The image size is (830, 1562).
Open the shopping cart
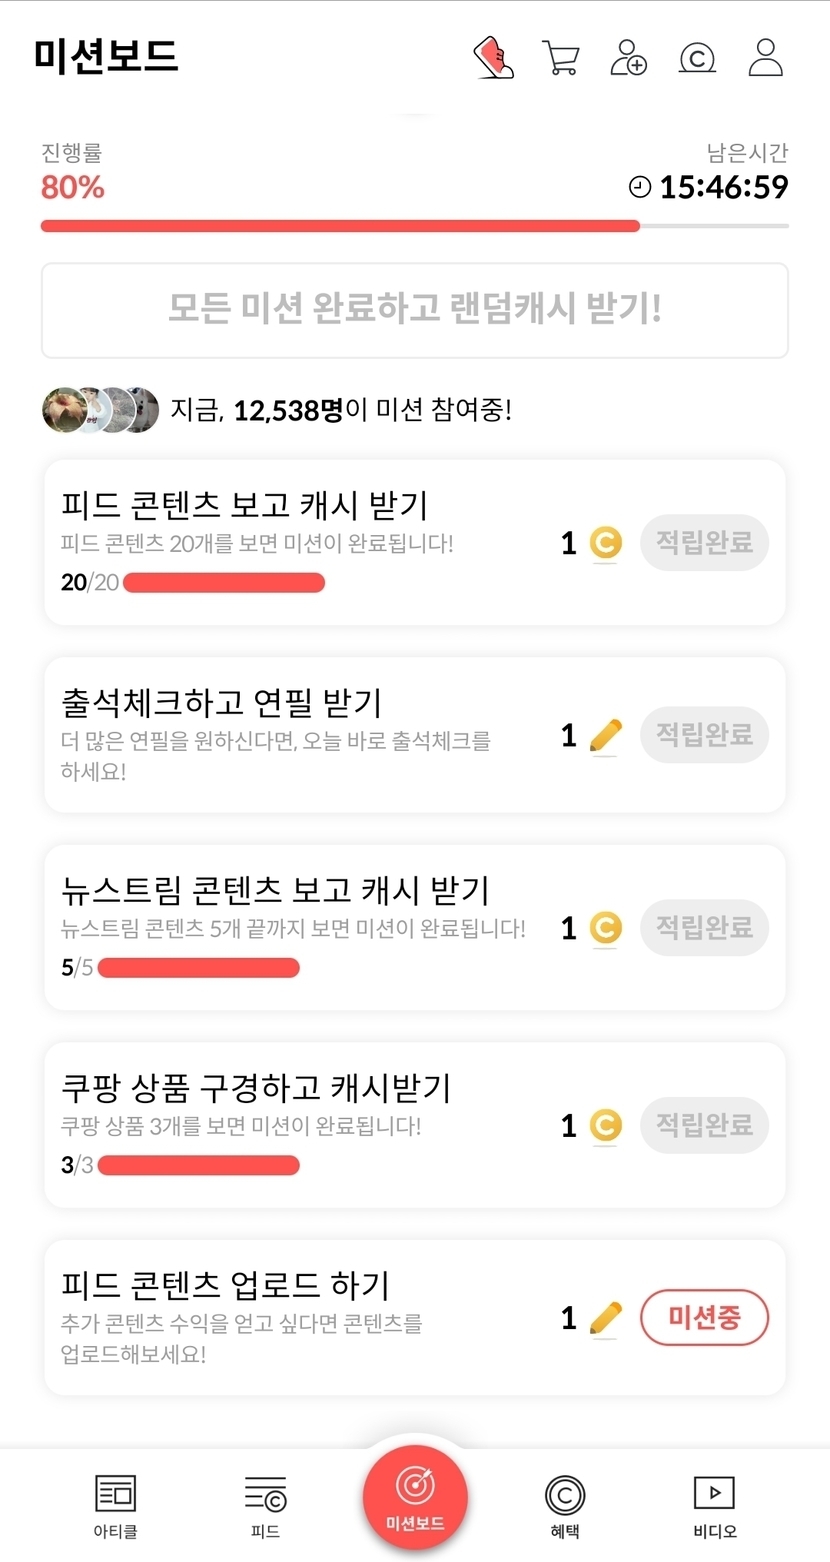(x=561, y=57)
